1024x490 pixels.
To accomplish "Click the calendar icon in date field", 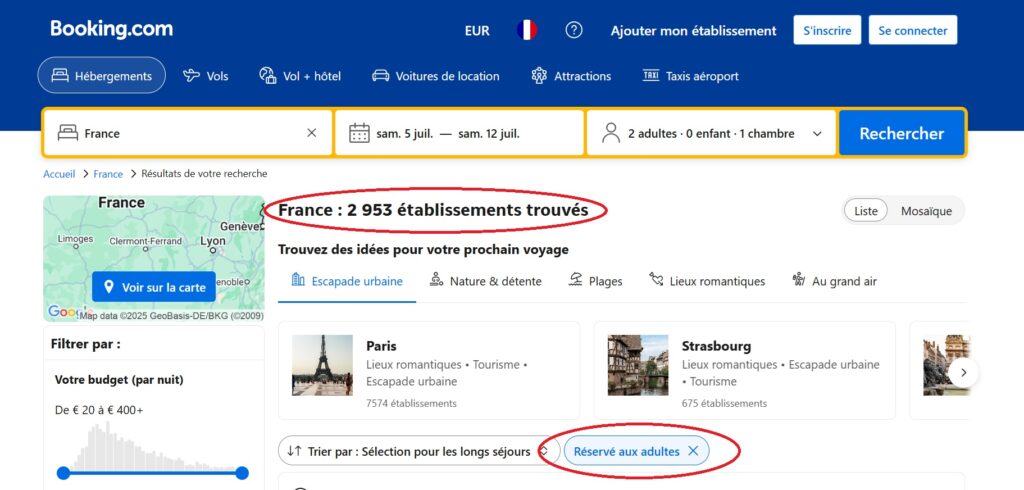I will [359, 133].
